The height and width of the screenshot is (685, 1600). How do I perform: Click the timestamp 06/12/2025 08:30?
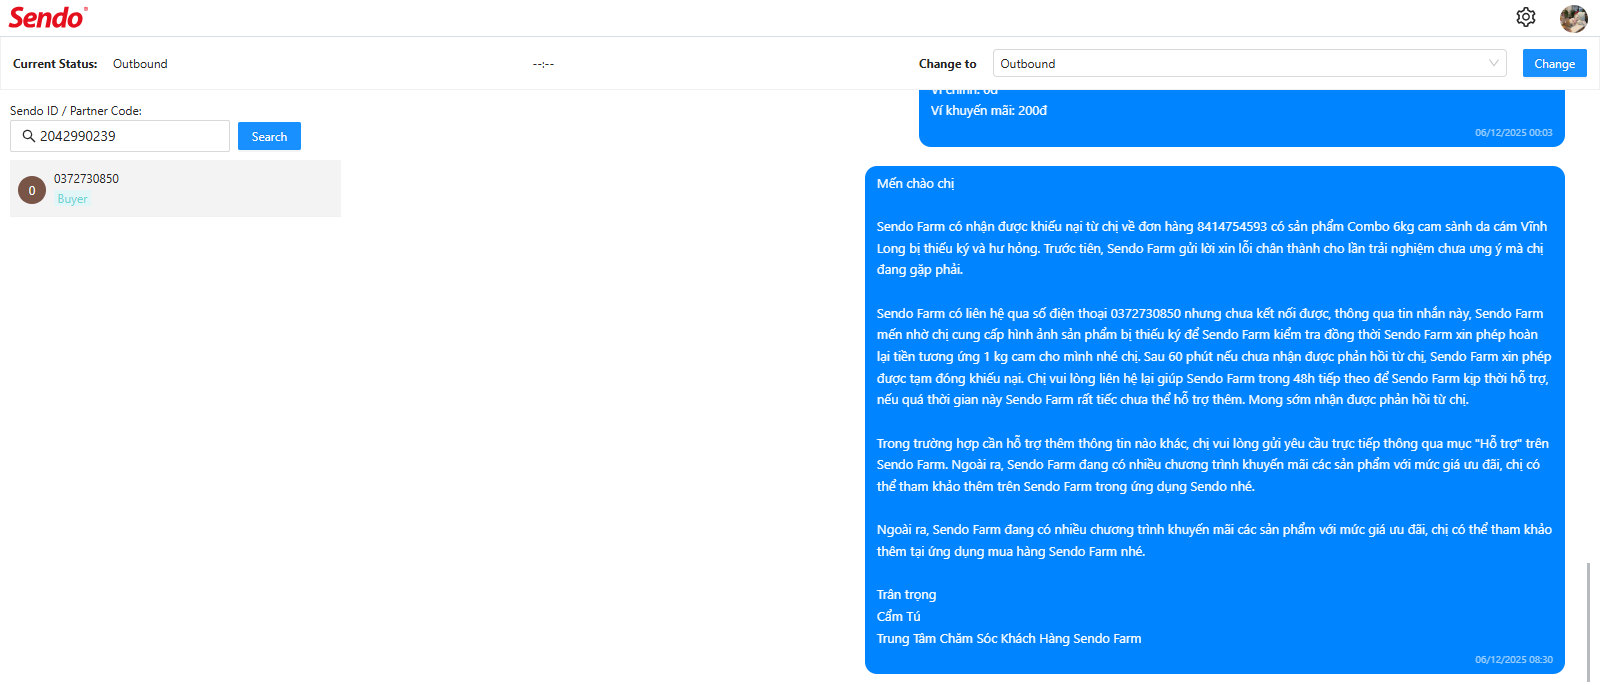(x=1514, y=660)
